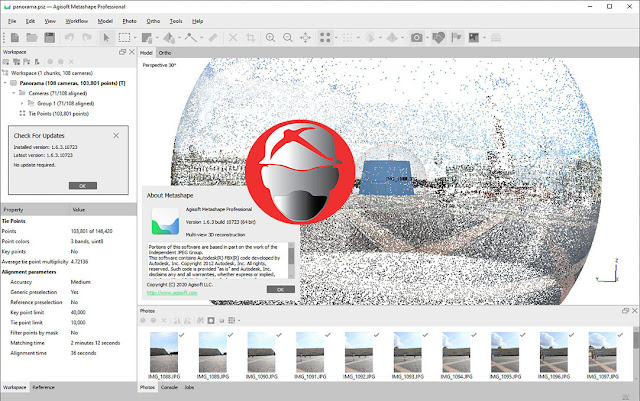Click the New document icon
Screen dimensions: 640x401
point(15,38)
